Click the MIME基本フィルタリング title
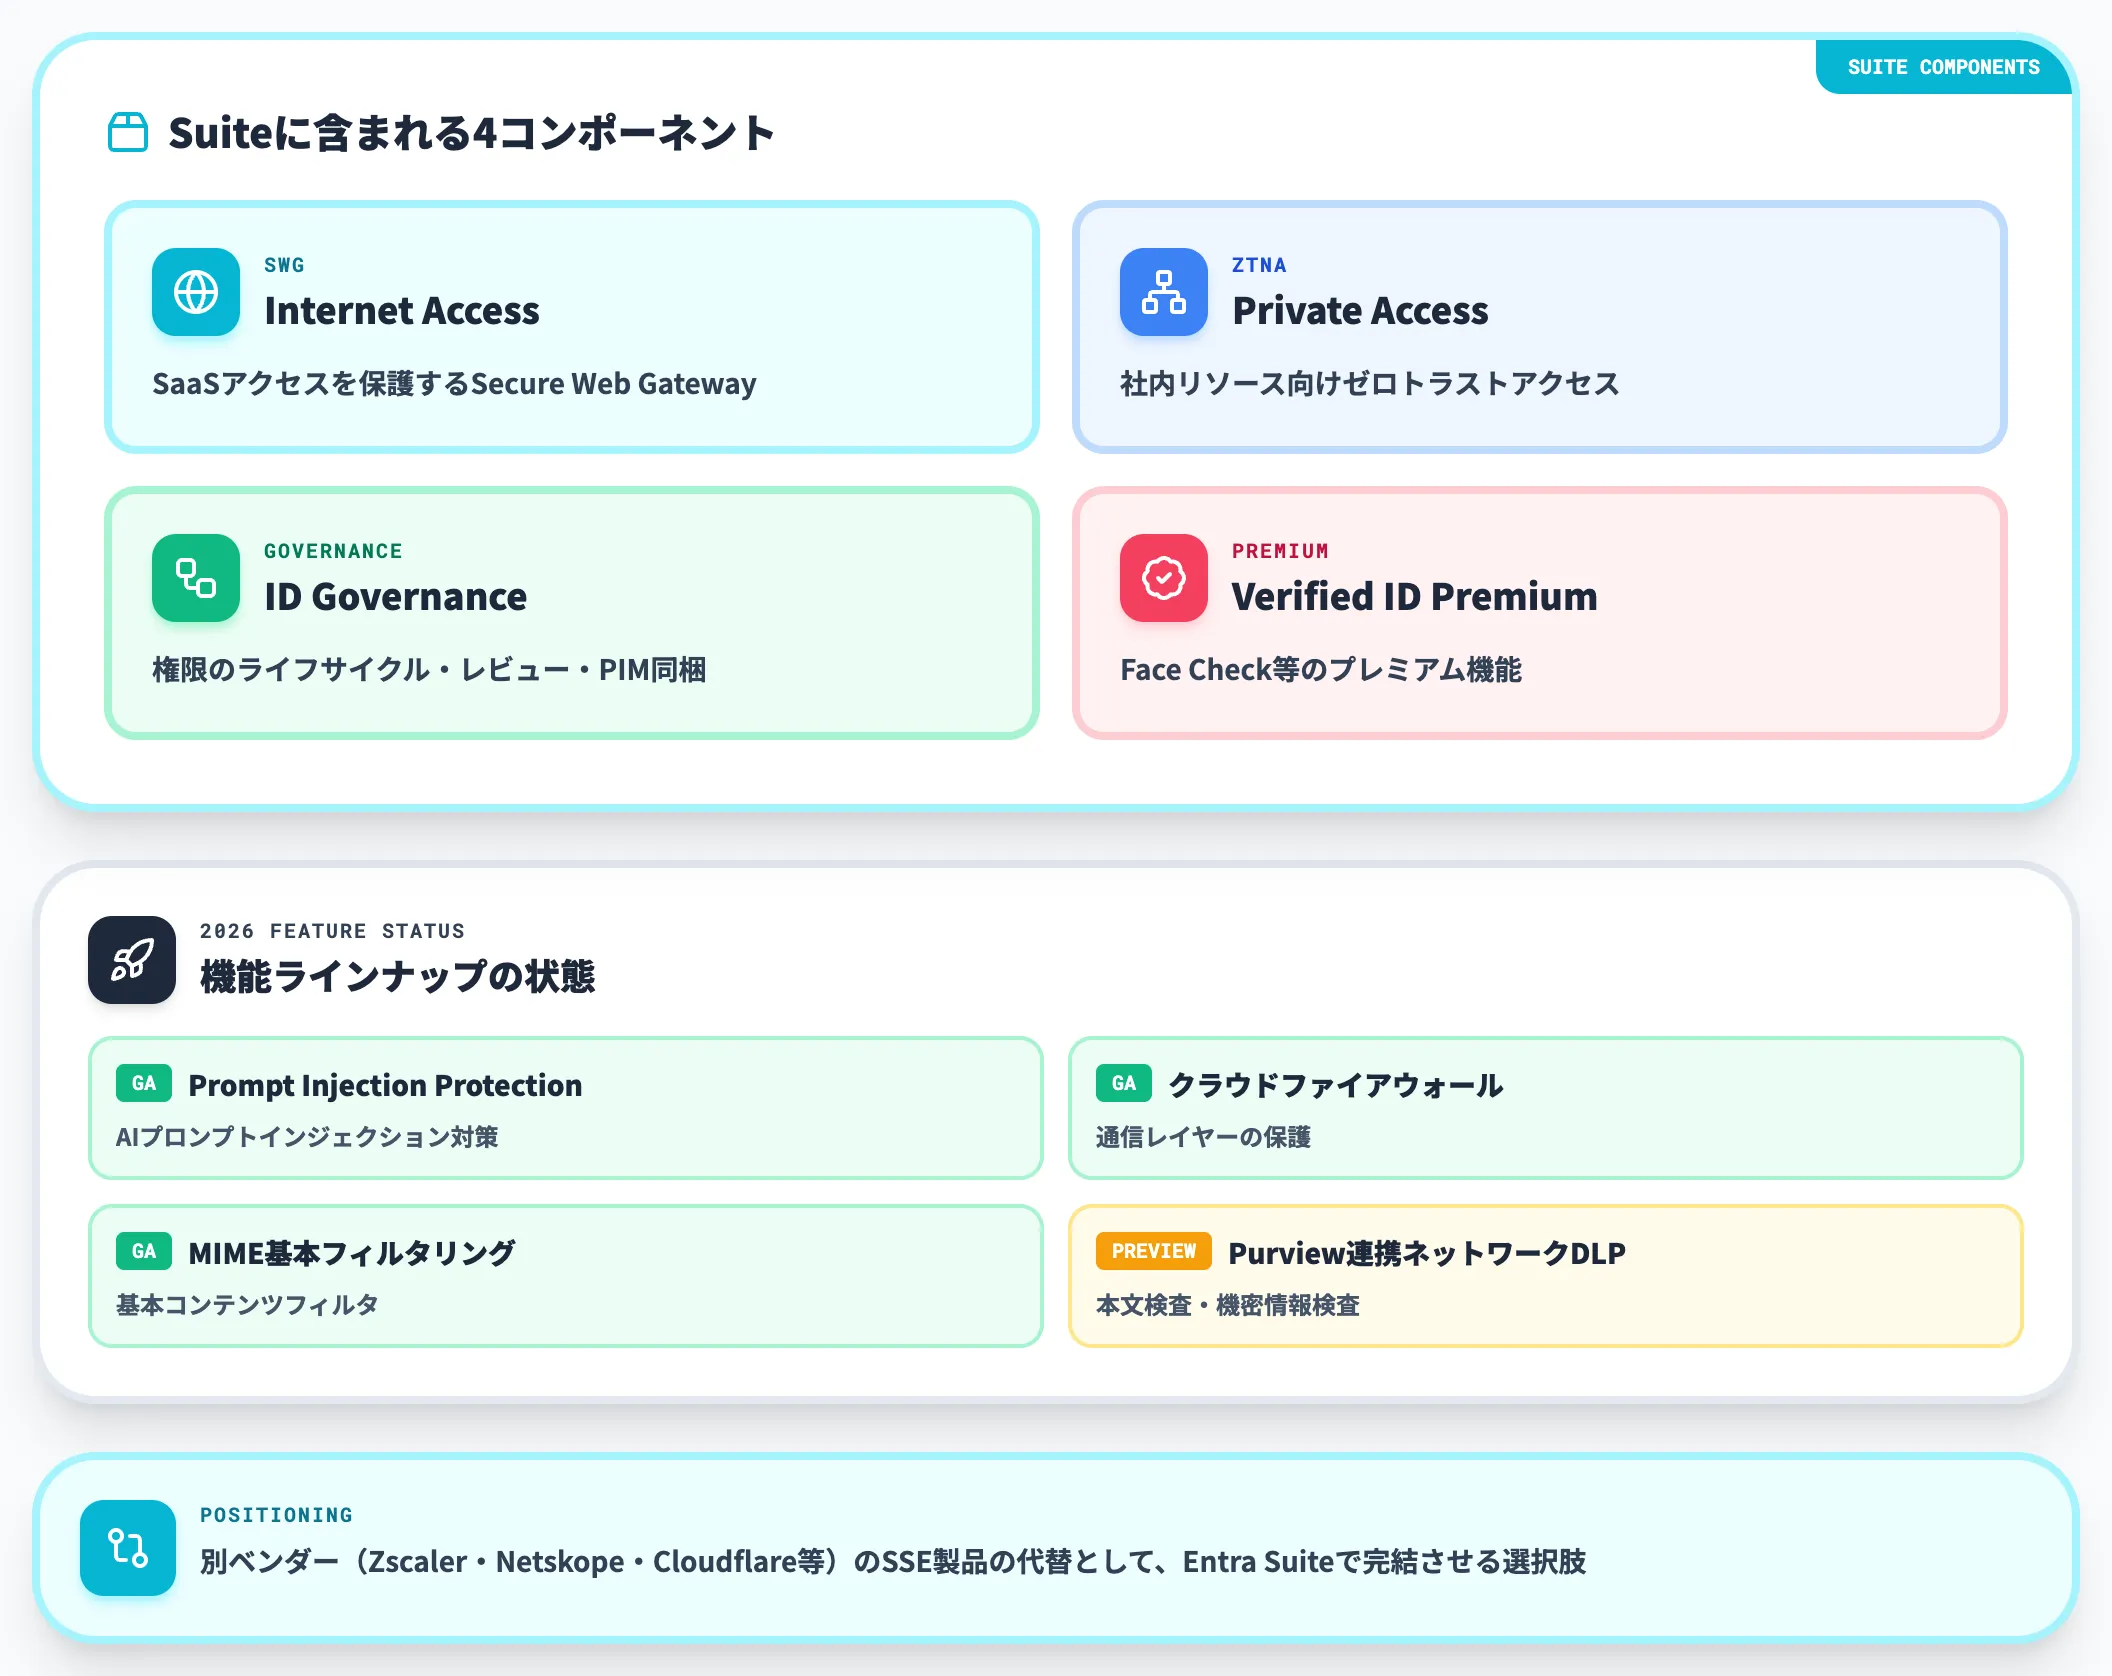The width and height of the screenshot is (2112, 1676). 351,1253
